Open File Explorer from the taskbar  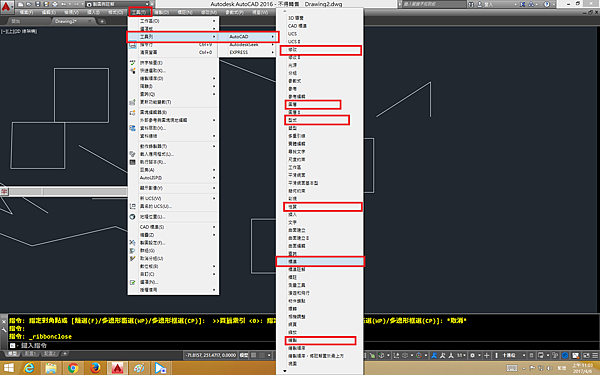[x=51, y=368]
